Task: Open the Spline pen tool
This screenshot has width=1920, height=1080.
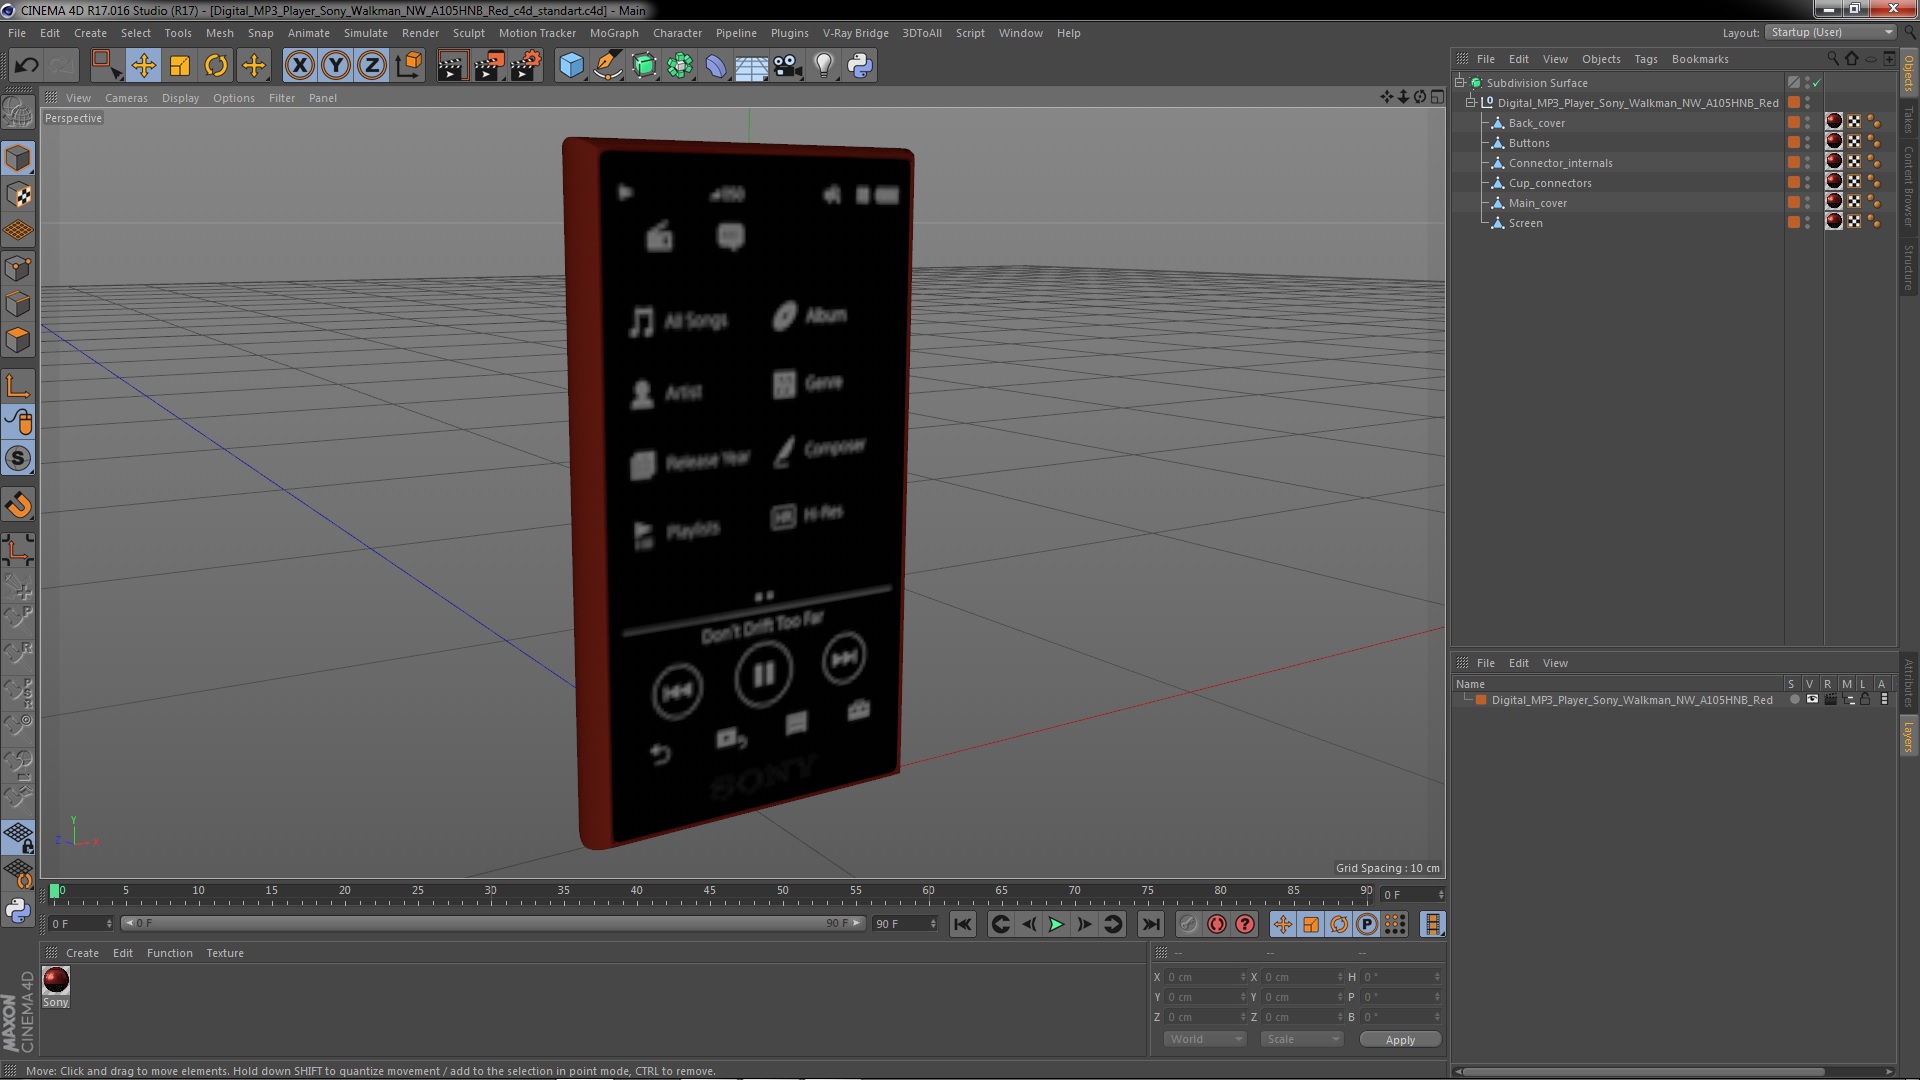Action: [x=607, y=66]
